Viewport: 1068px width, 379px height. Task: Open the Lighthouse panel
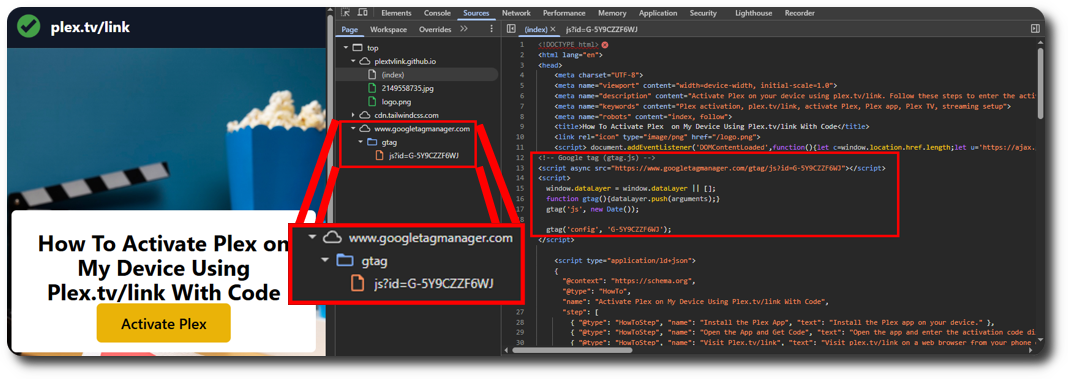click(x=753, y=13)
